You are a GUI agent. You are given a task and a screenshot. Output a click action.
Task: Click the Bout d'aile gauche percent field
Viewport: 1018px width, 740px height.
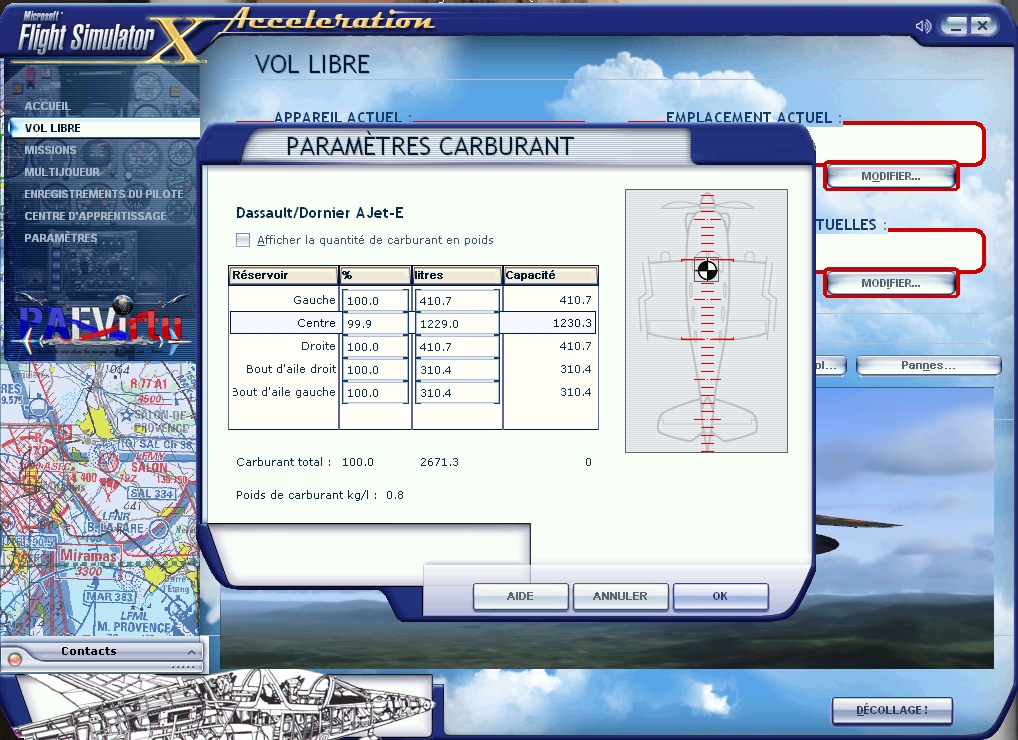375,393
